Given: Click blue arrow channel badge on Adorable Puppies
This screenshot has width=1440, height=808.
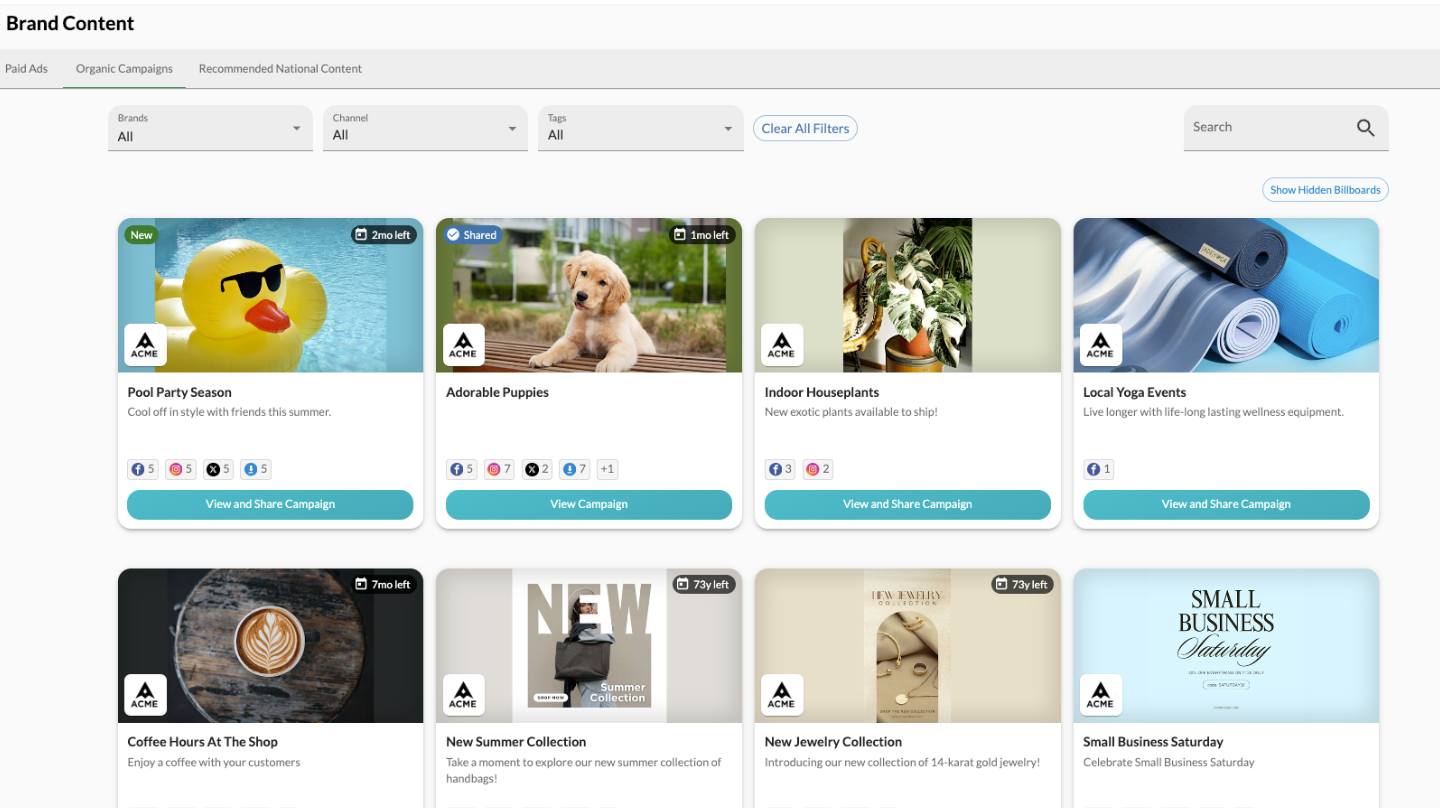Looking at the screenshot, I should (x=575, y=469).
